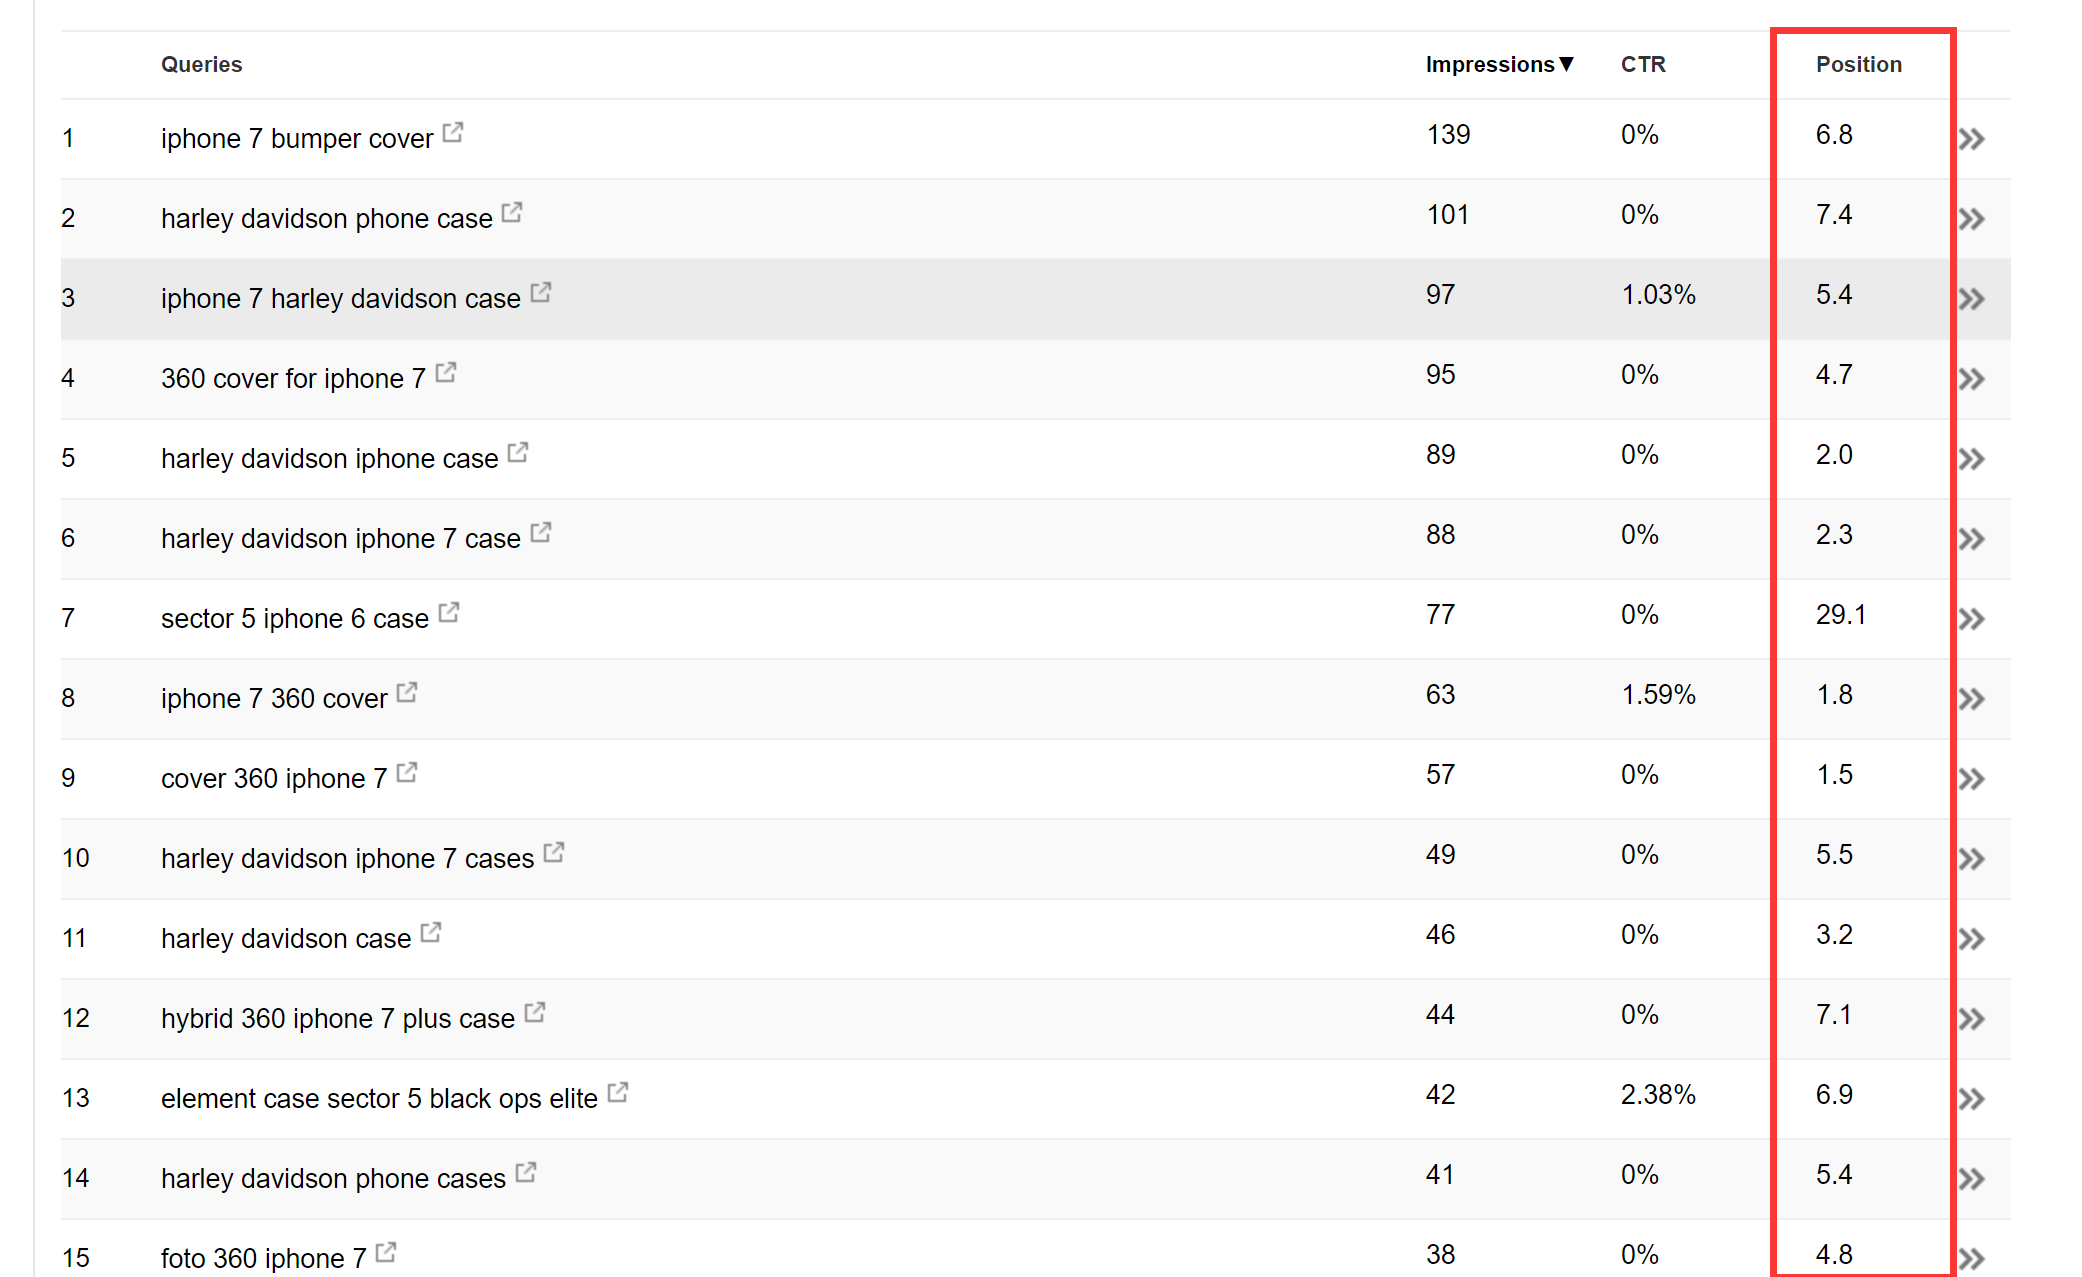Sort by the CTR column header

1643,64
